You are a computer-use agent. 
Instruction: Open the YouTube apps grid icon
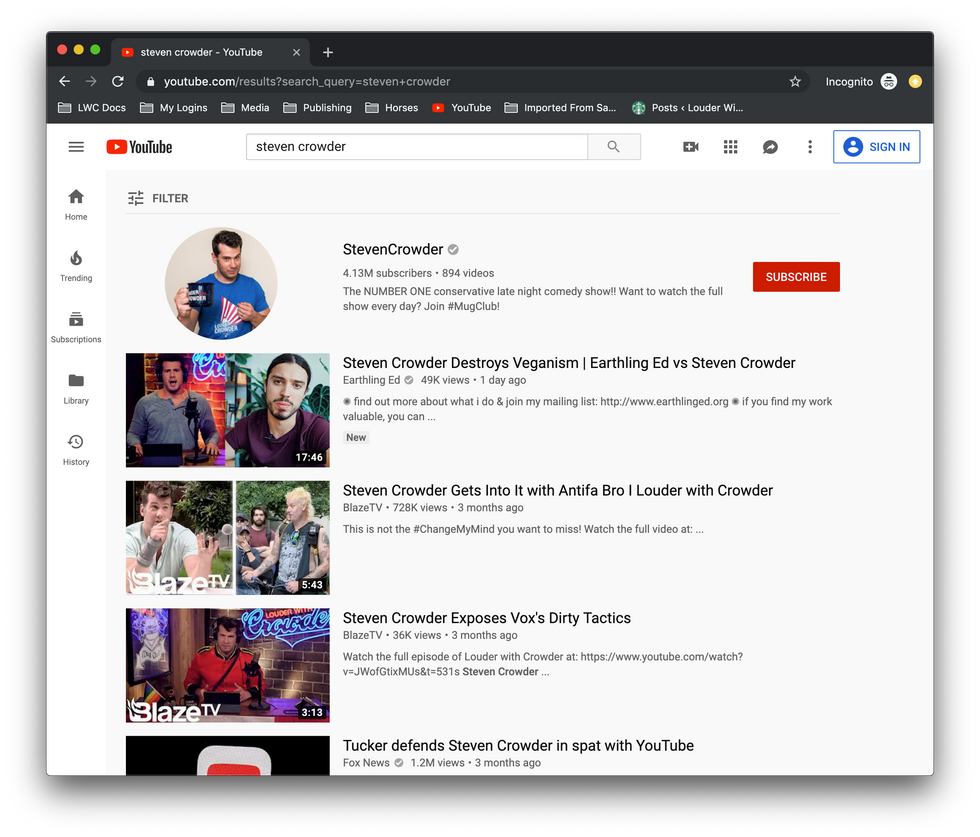(x=731, y=147)
